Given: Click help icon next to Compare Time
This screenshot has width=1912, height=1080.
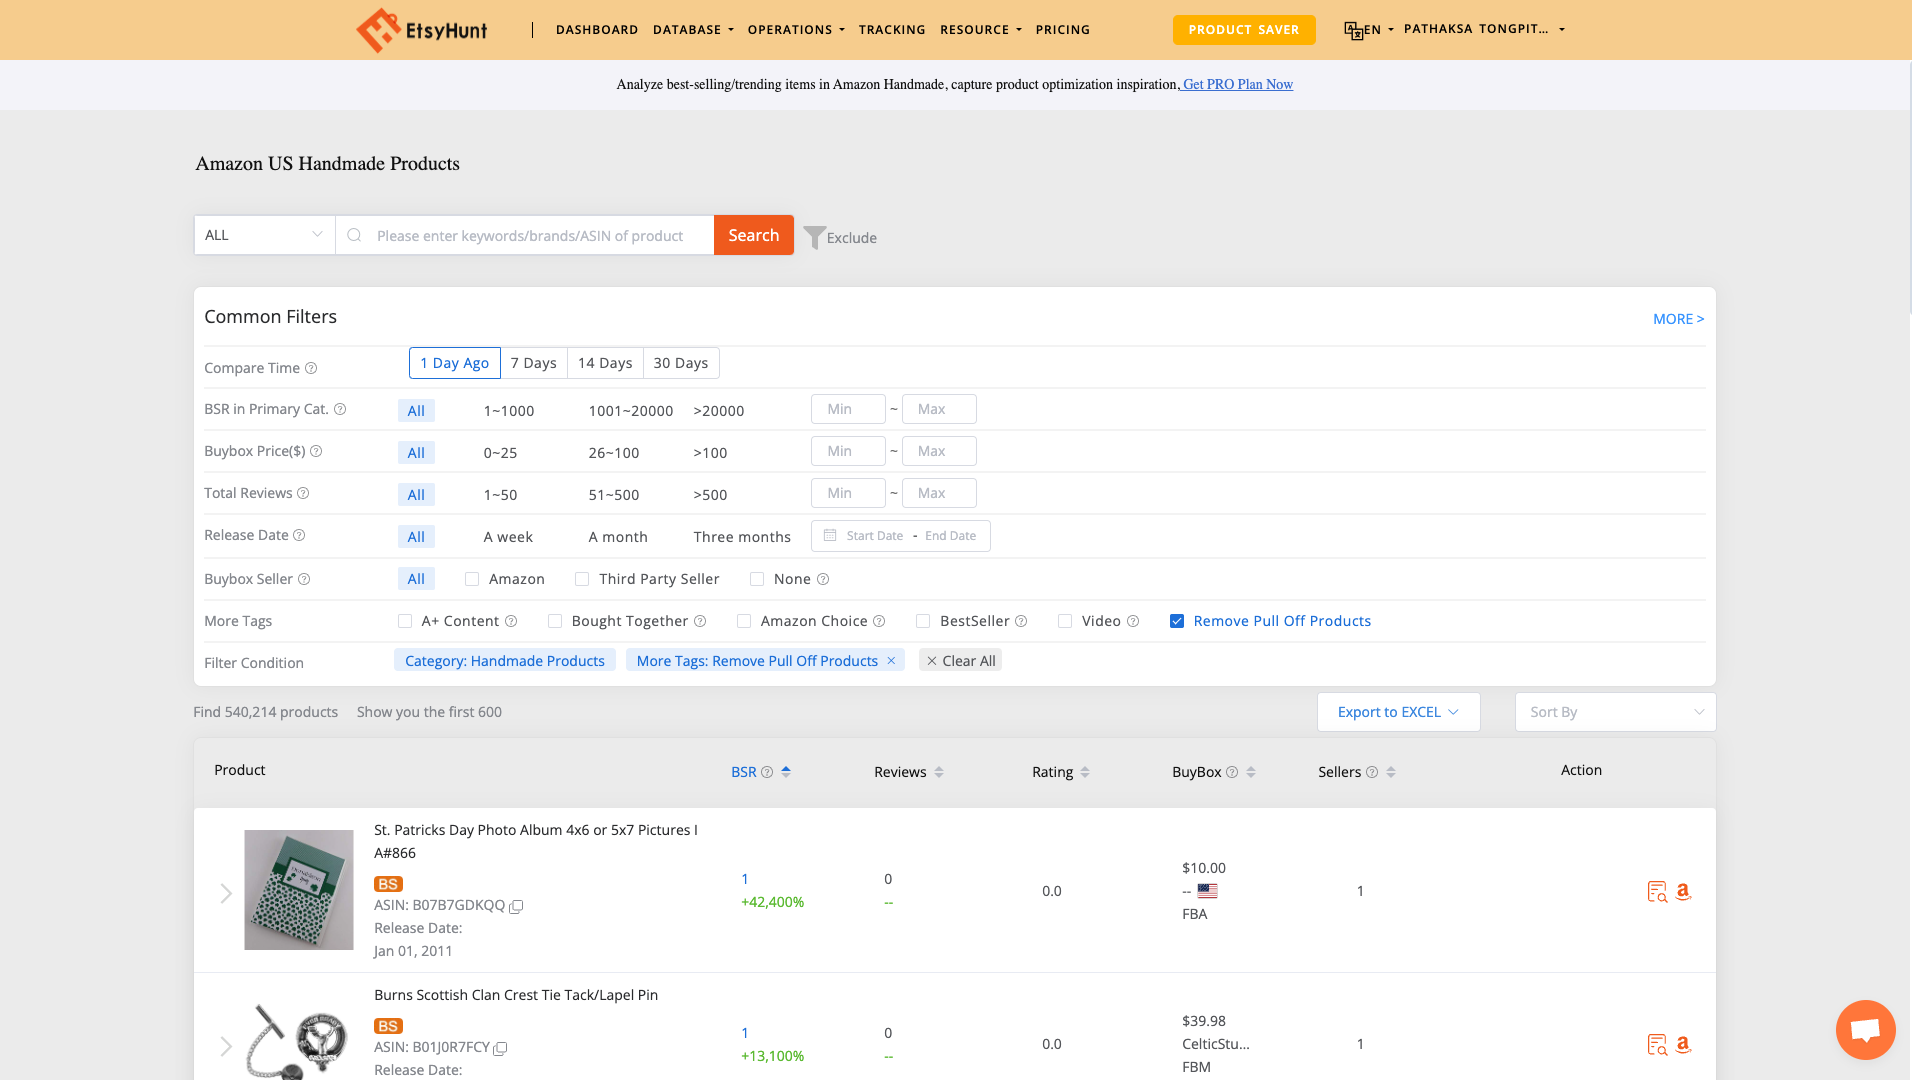Looking at the screenshot, I should [x=311, y=368].
